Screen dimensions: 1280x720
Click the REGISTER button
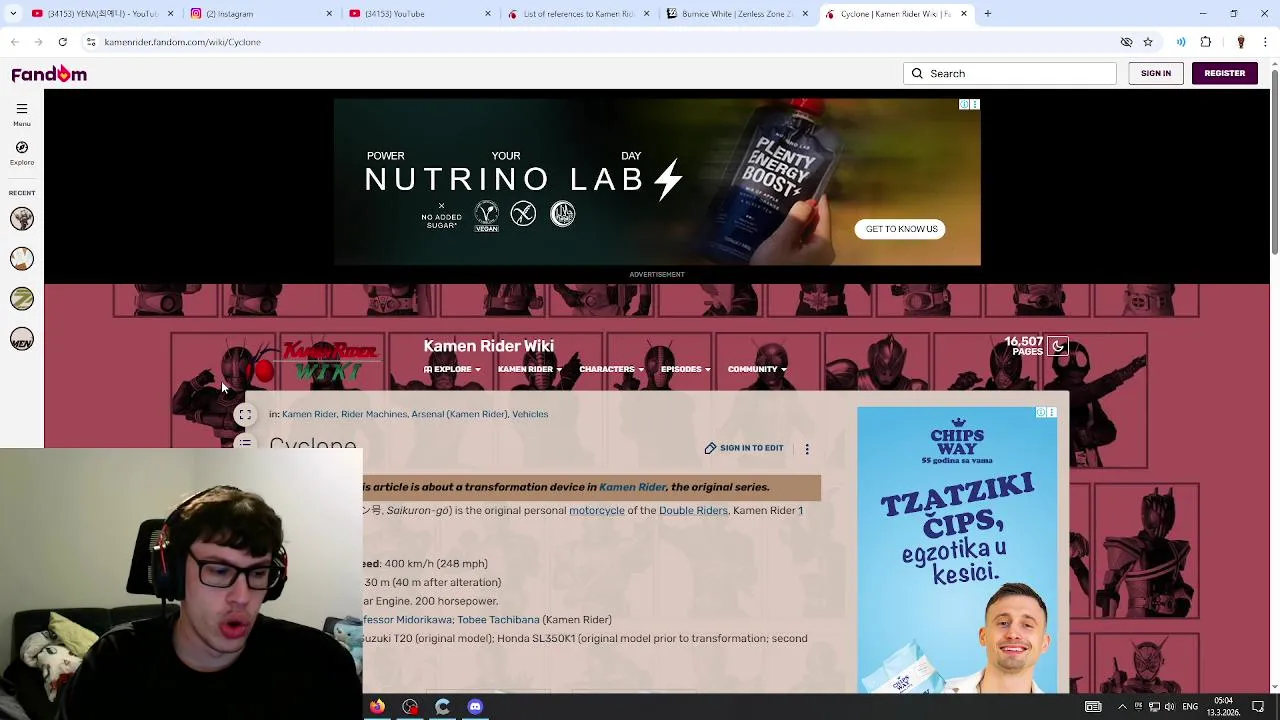pyautogui.click(x=1224, y=73)
